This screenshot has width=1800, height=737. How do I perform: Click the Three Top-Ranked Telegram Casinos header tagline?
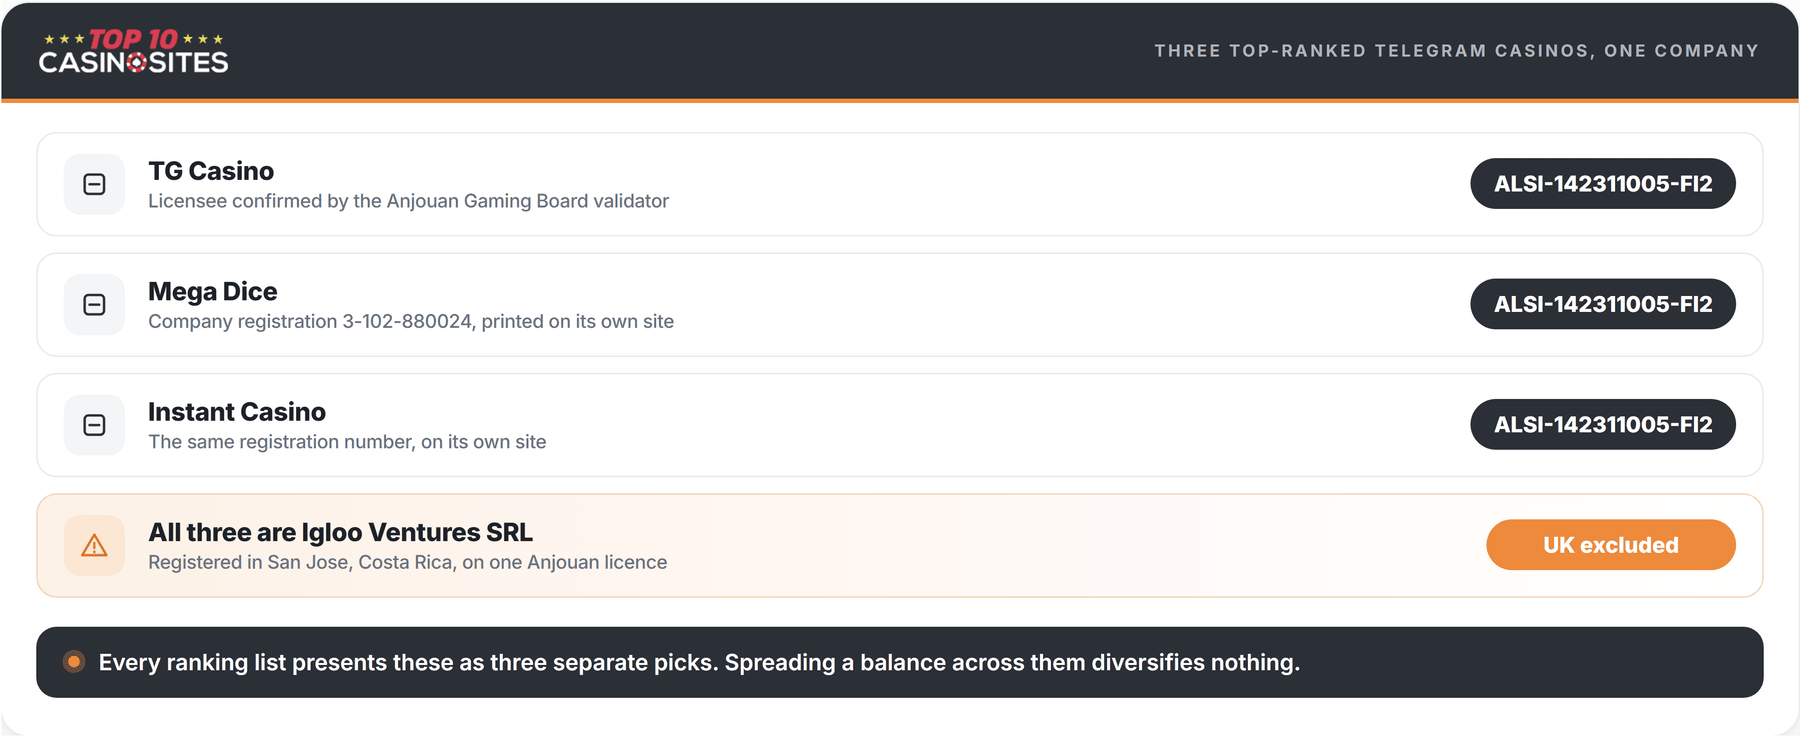tap(1456, 51)
